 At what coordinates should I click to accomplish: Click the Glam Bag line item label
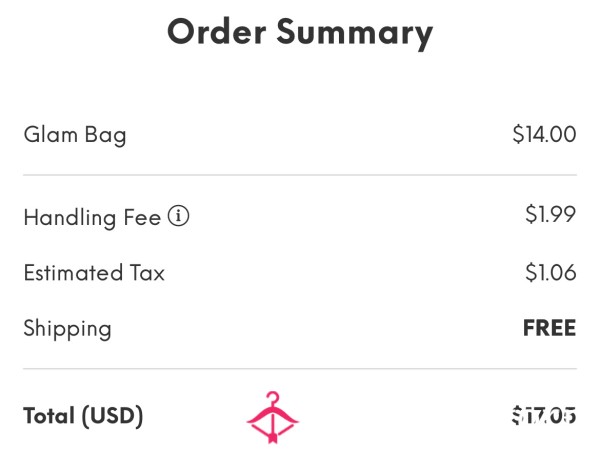[75, 135]
